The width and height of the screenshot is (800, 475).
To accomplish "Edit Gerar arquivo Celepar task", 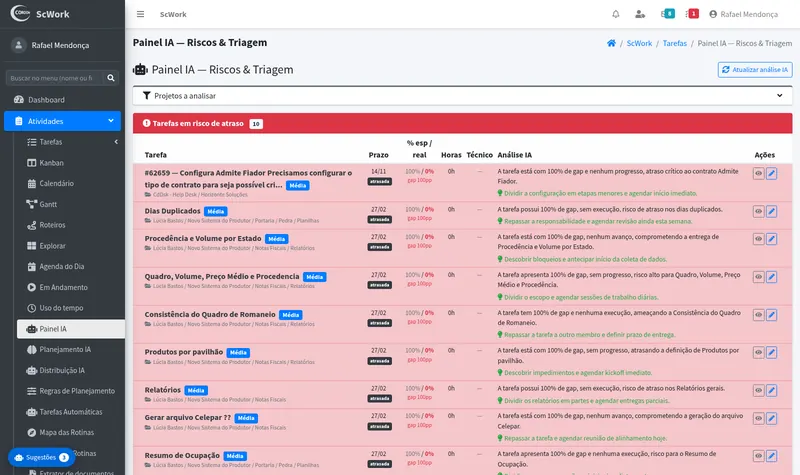I will coord(771,418).
